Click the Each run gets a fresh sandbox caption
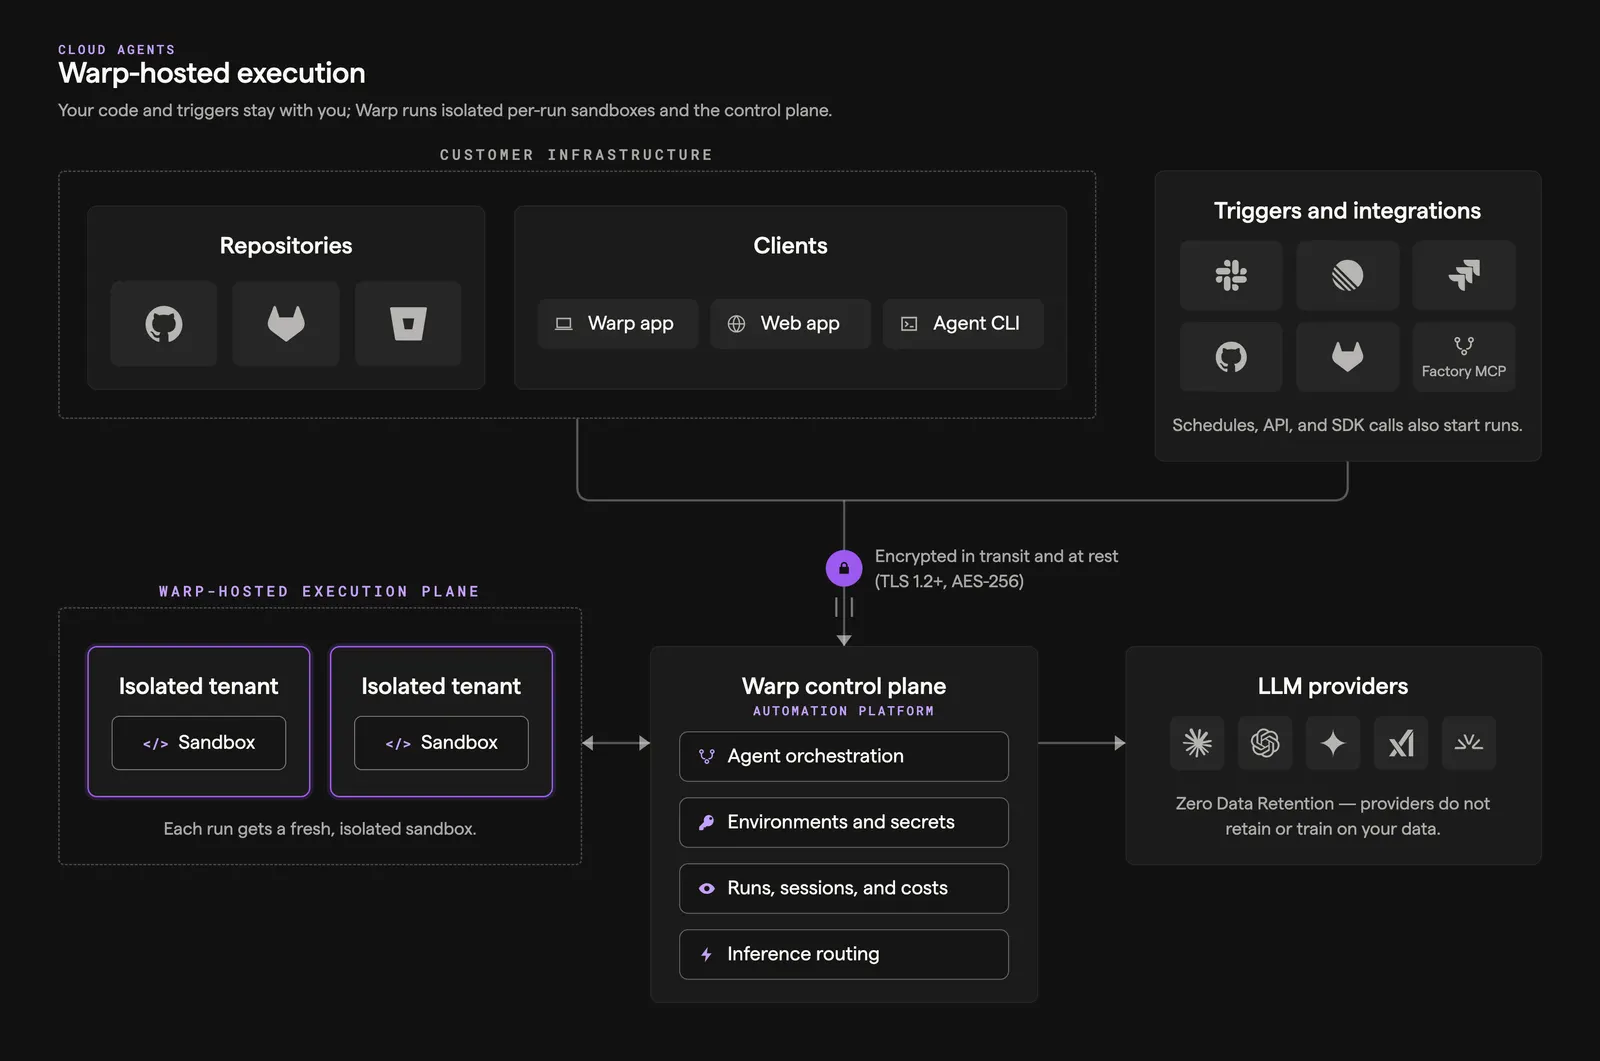 point(320,829)
